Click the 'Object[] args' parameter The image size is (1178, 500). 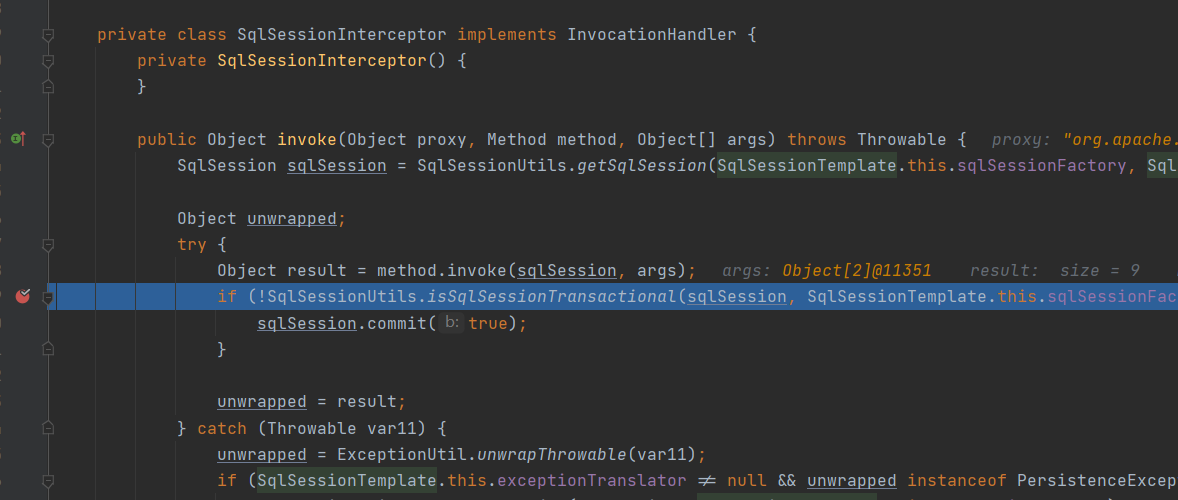pyautogui.click(x=707, y=140)
